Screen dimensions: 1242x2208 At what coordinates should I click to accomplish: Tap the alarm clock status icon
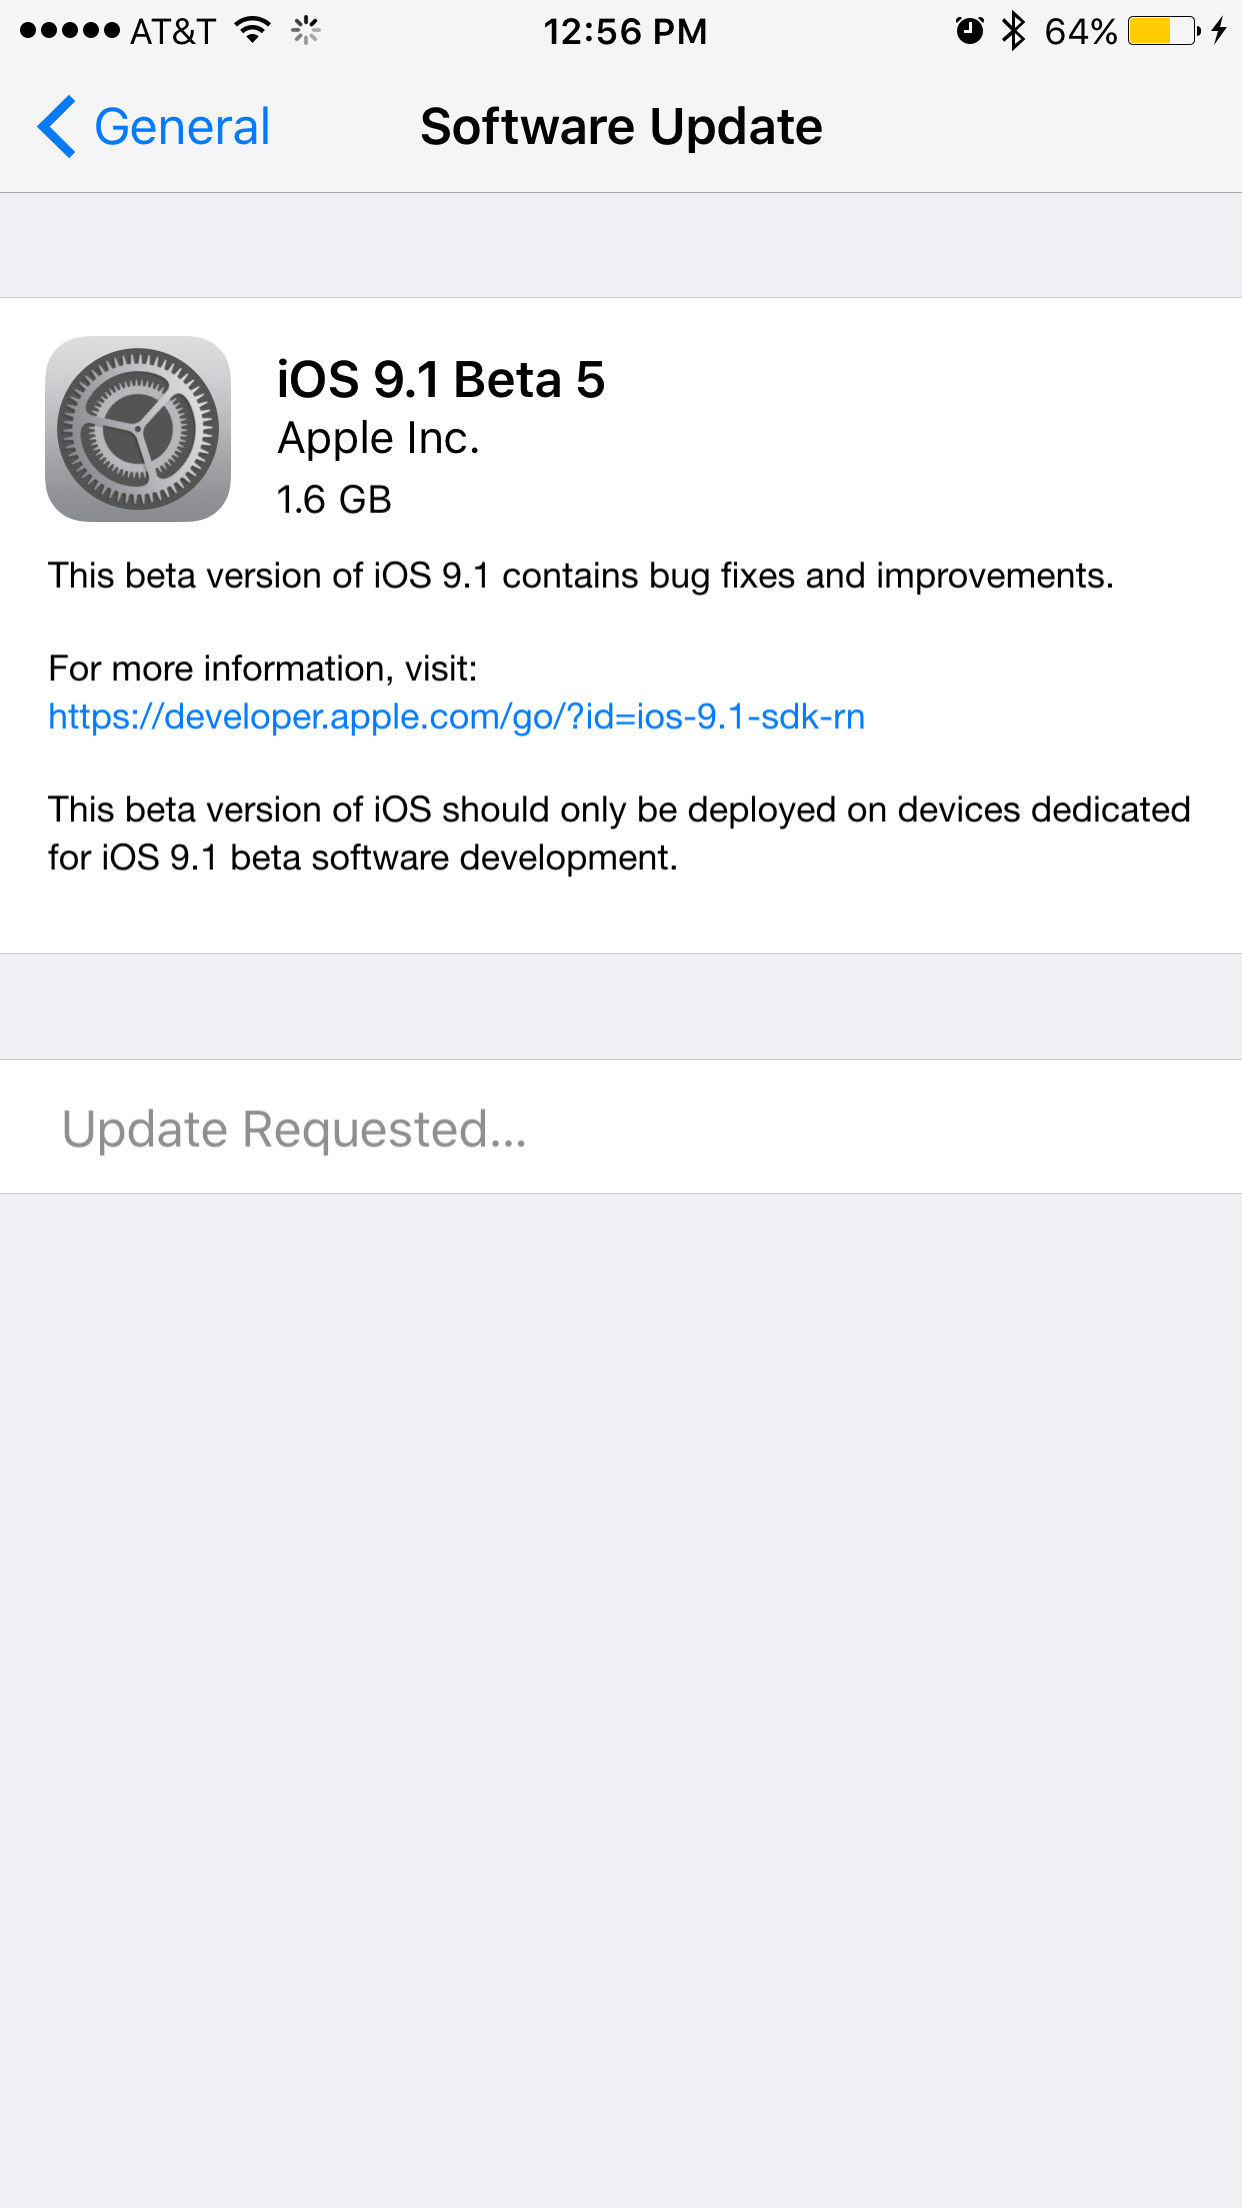(969, 31)
